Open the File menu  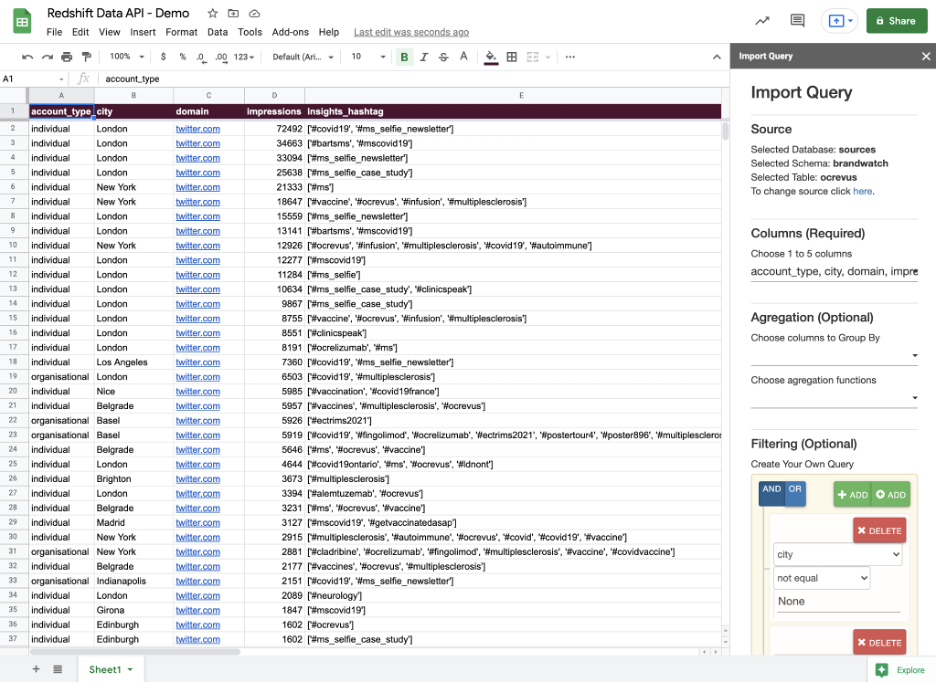pyautogui.click(x=54, y=32)
